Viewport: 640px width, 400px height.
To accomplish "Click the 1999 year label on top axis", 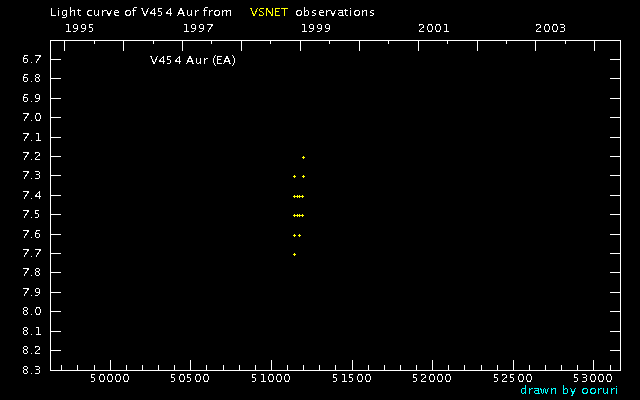I will (x=316, y=28).
